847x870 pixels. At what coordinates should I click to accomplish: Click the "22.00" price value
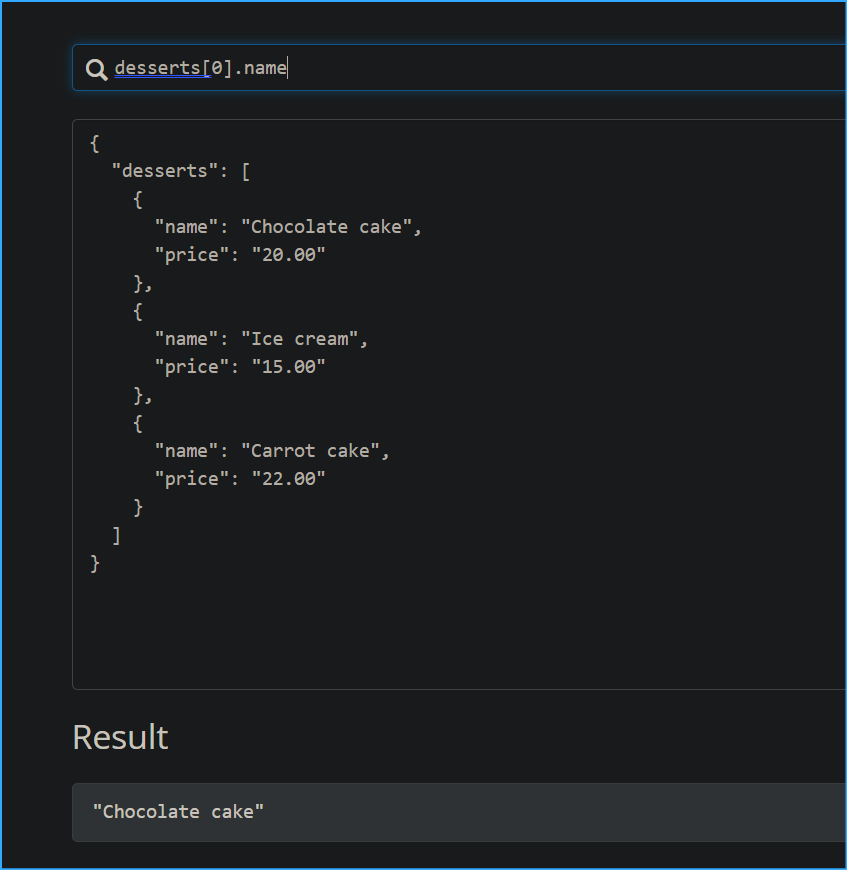point(288,479)
